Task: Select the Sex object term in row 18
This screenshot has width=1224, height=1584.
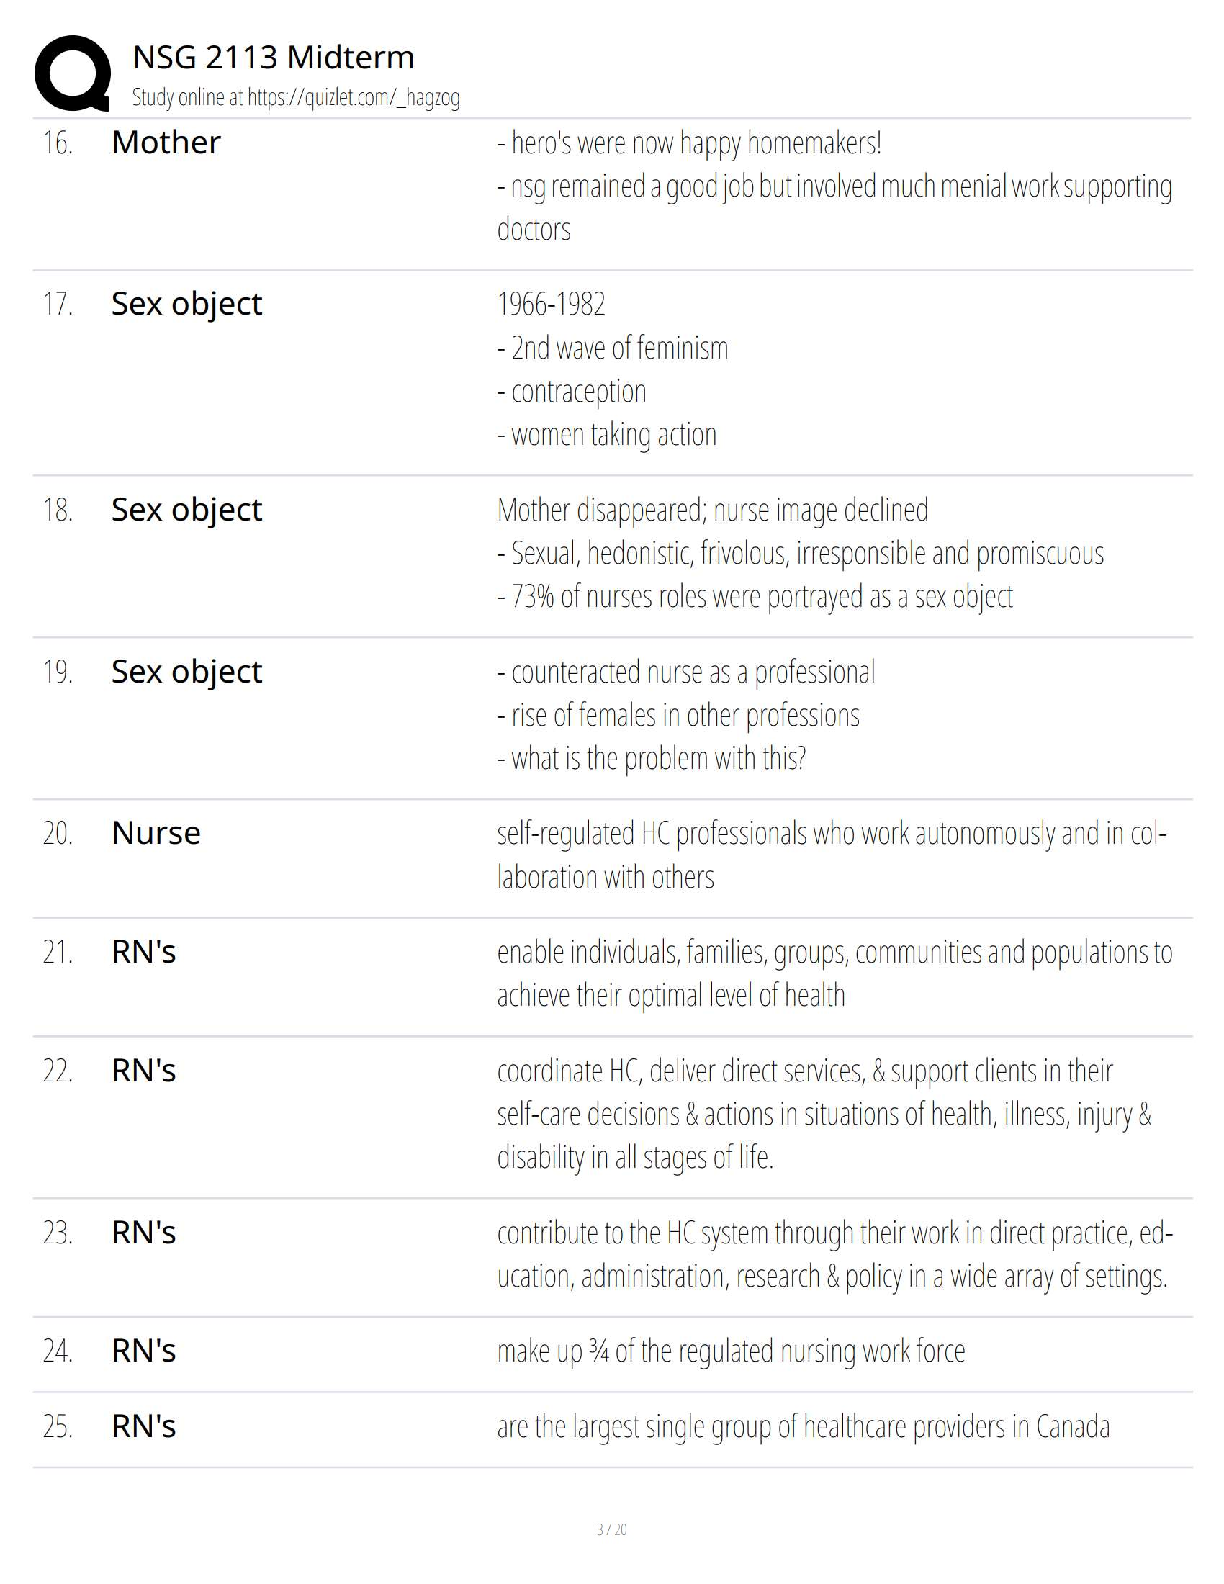Action: click(x=187, y=510)
